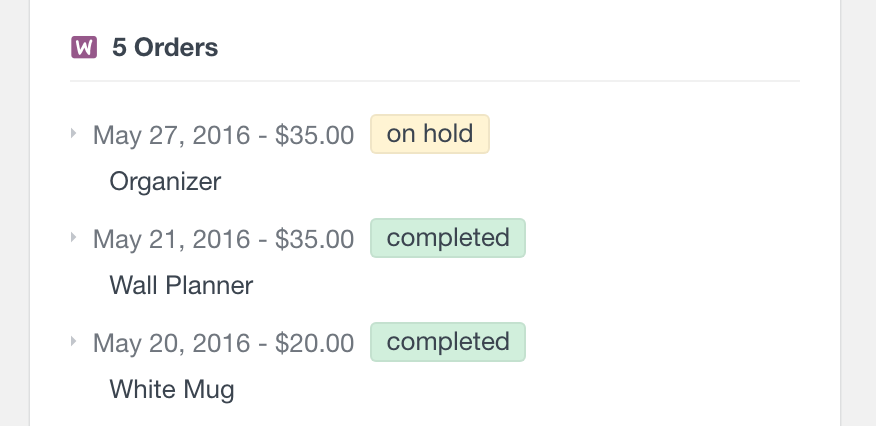Click the $35.00 amount on Wall Planner order

315,239
